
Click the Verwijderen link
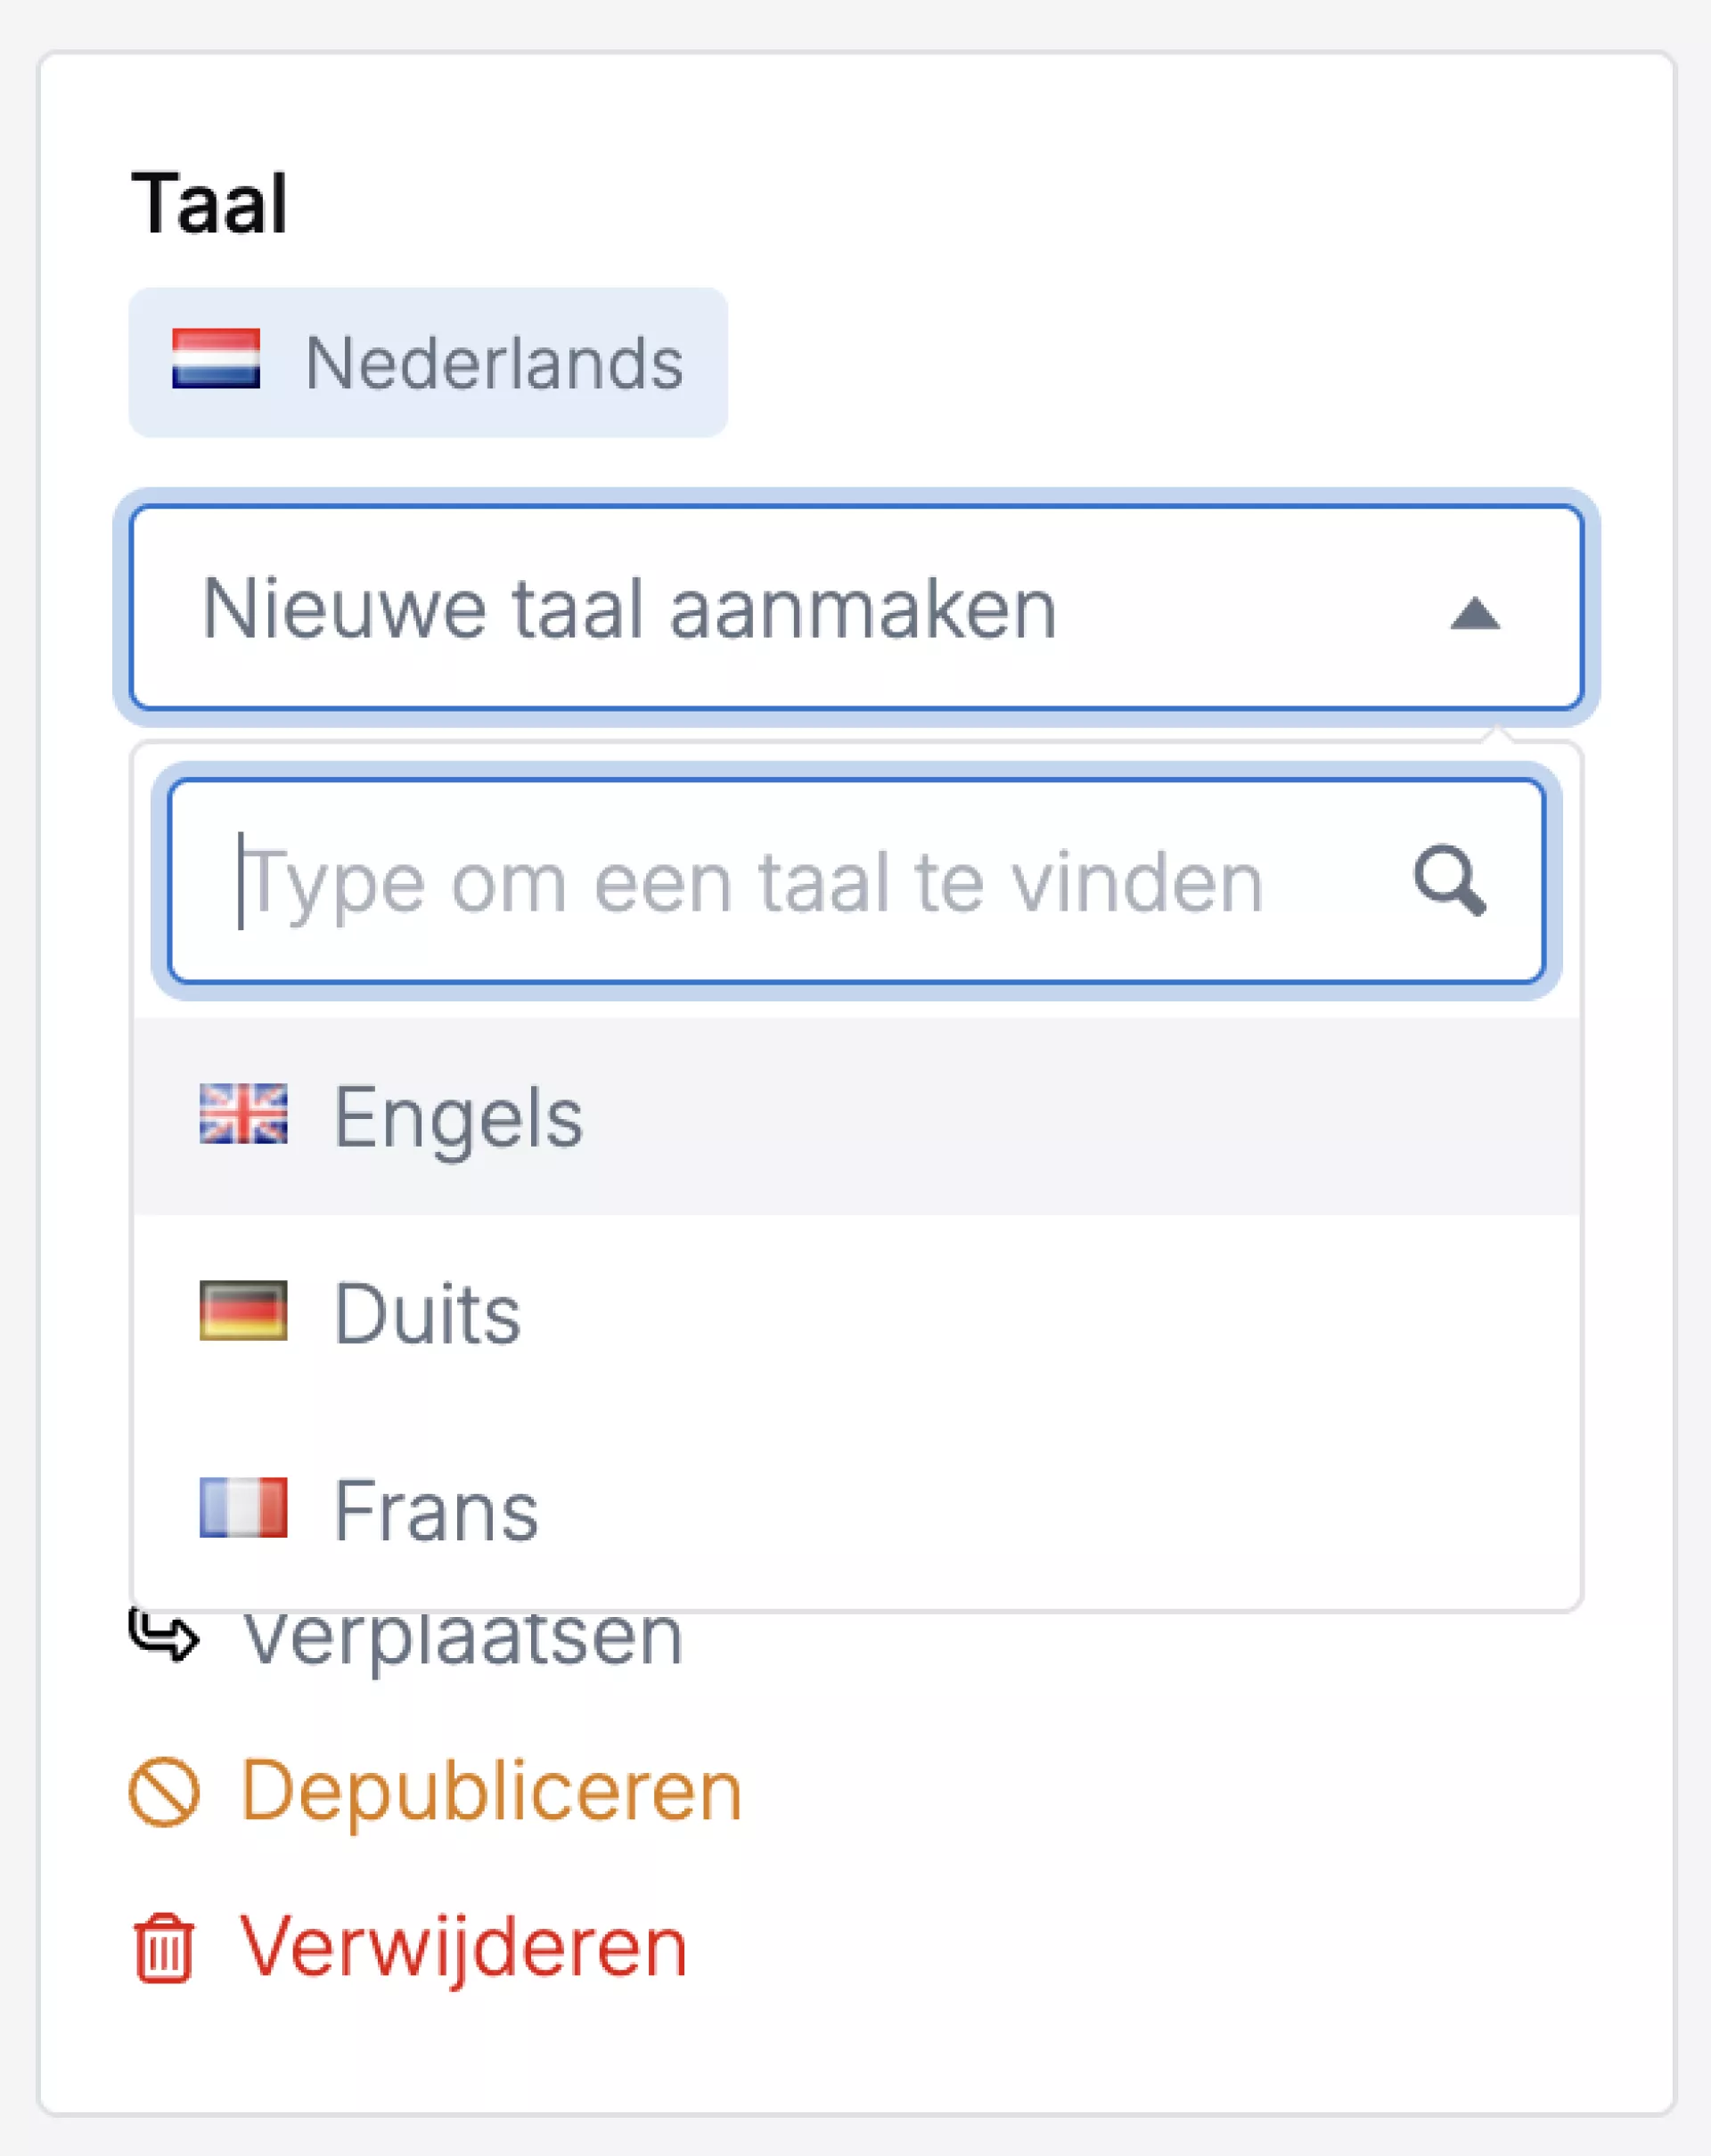click(463, 1946)
